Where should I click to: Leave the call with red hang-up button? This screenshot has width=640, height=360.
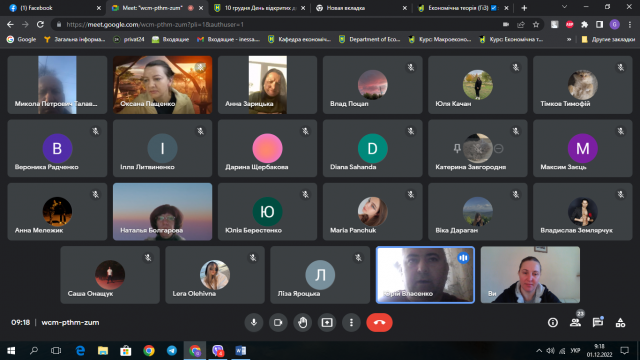coord(379,322)
